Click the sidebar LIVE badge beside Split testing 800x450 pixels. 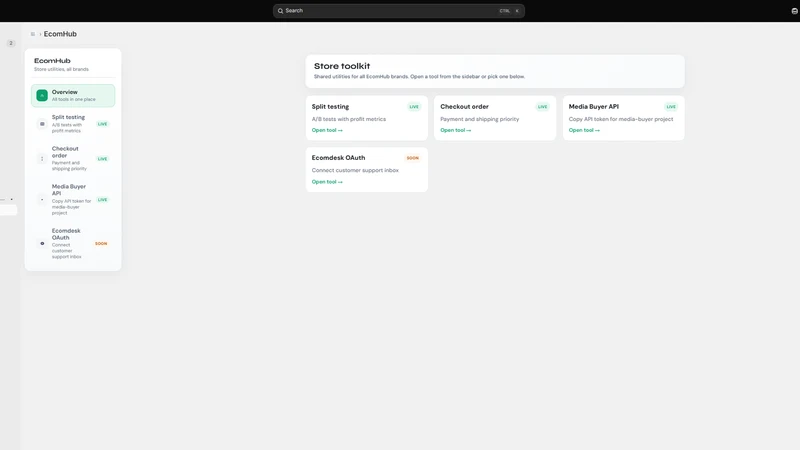[x=103, y=124]
